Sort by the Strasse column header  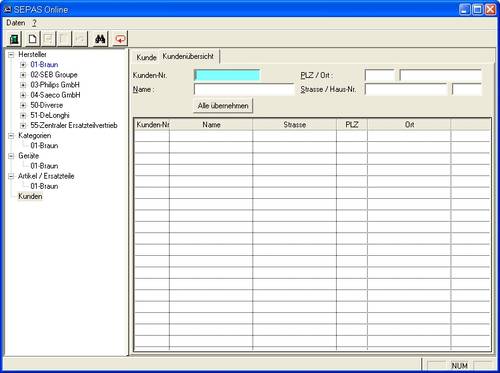tap(295, 125)
